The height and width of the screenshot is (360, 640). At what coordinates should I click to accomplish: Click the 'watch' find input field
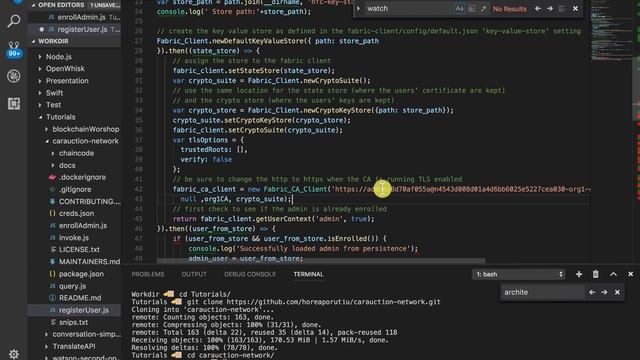pos(409,9)
